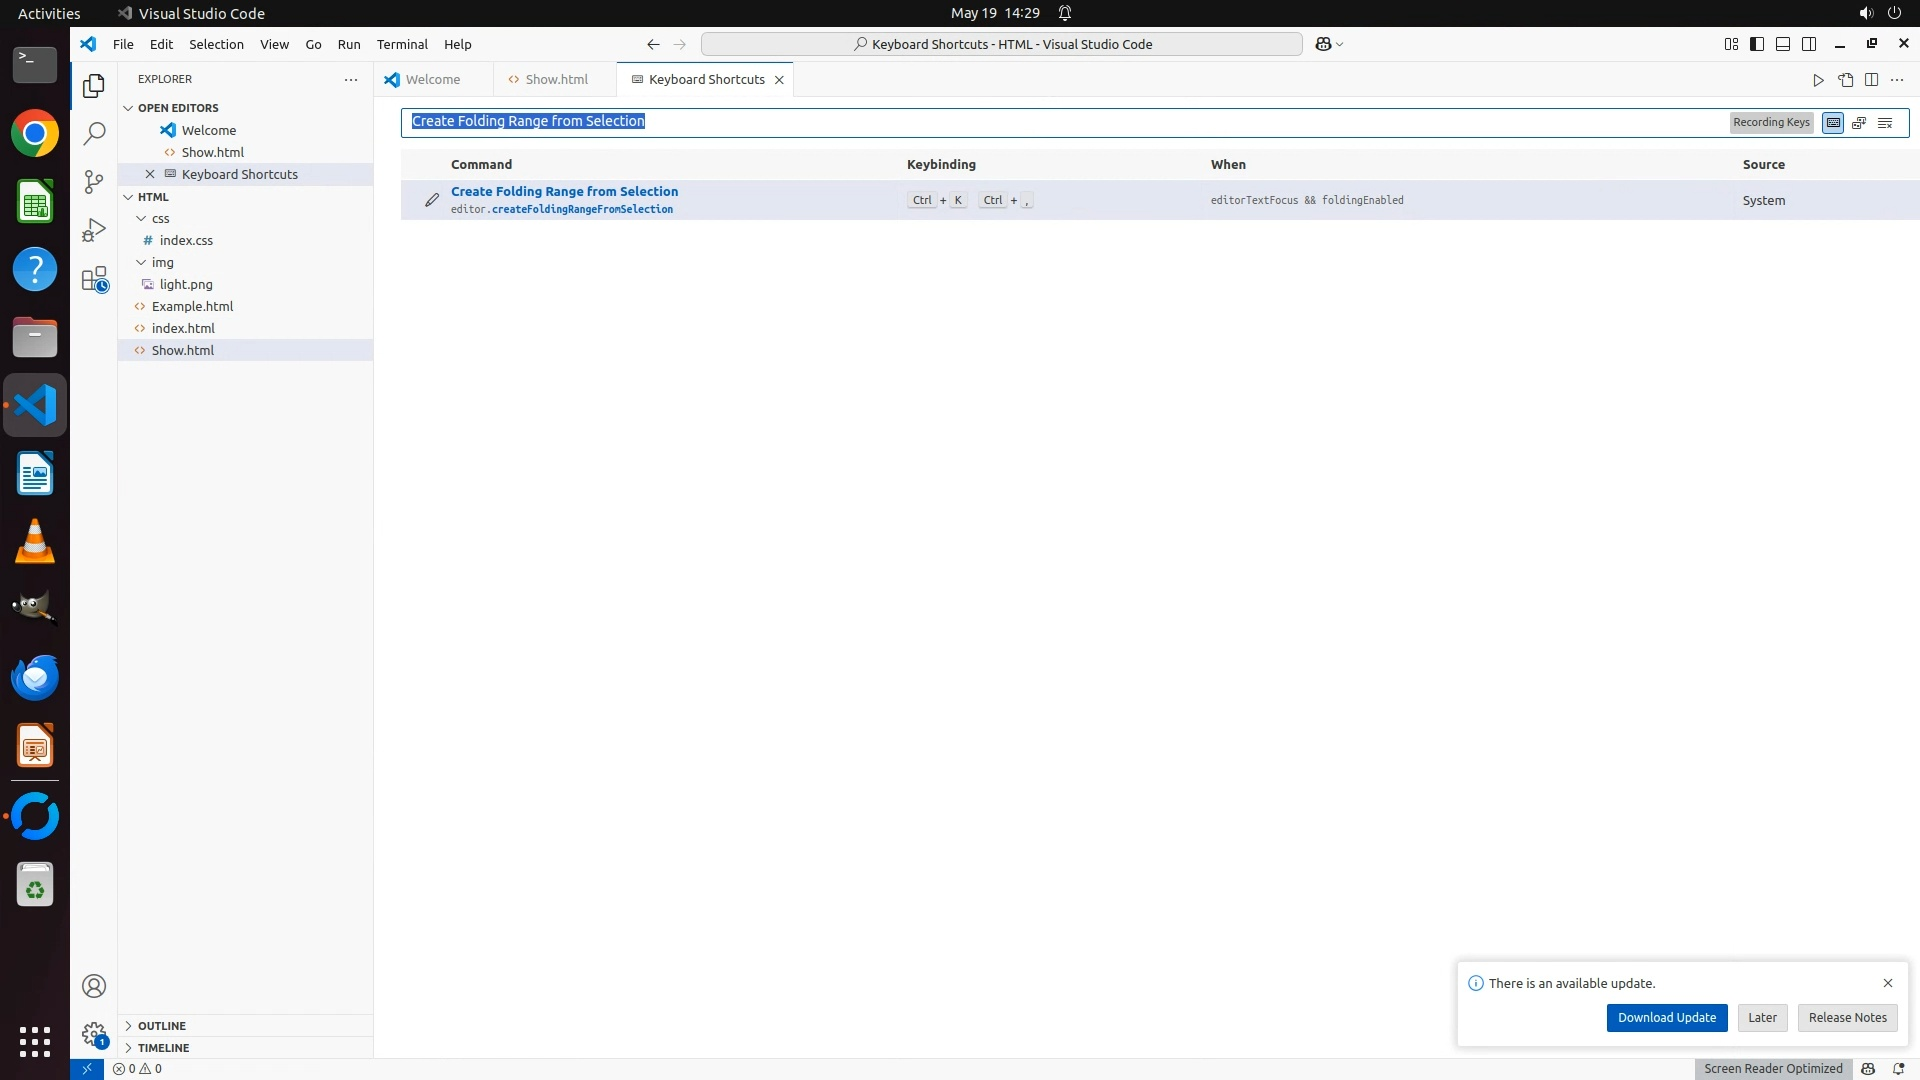This screenshot has height=1080, width=1920.
Task: Open the Extensions view icon
Action: (94, 279)
